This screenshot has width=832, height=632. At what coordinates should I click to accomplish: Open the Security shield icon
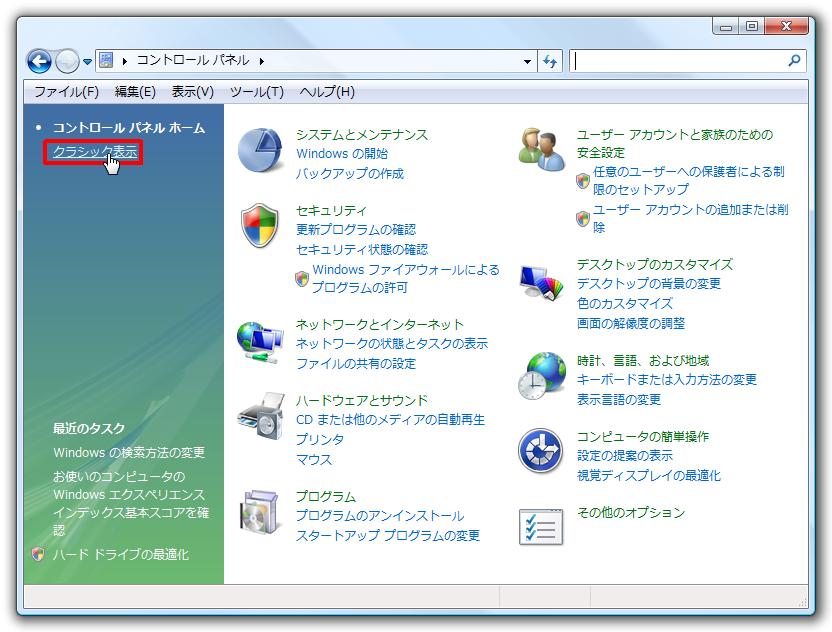coord(260,226)
